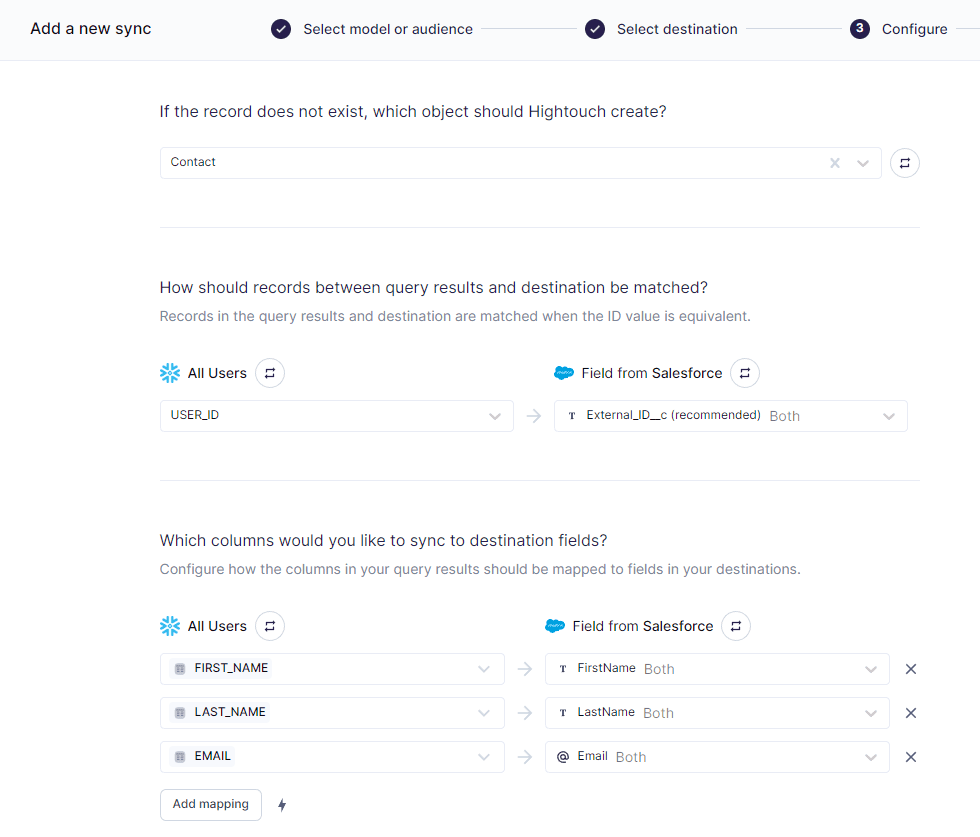
Task: Open the Email destination field dropdown
Action: coord(717,757)
